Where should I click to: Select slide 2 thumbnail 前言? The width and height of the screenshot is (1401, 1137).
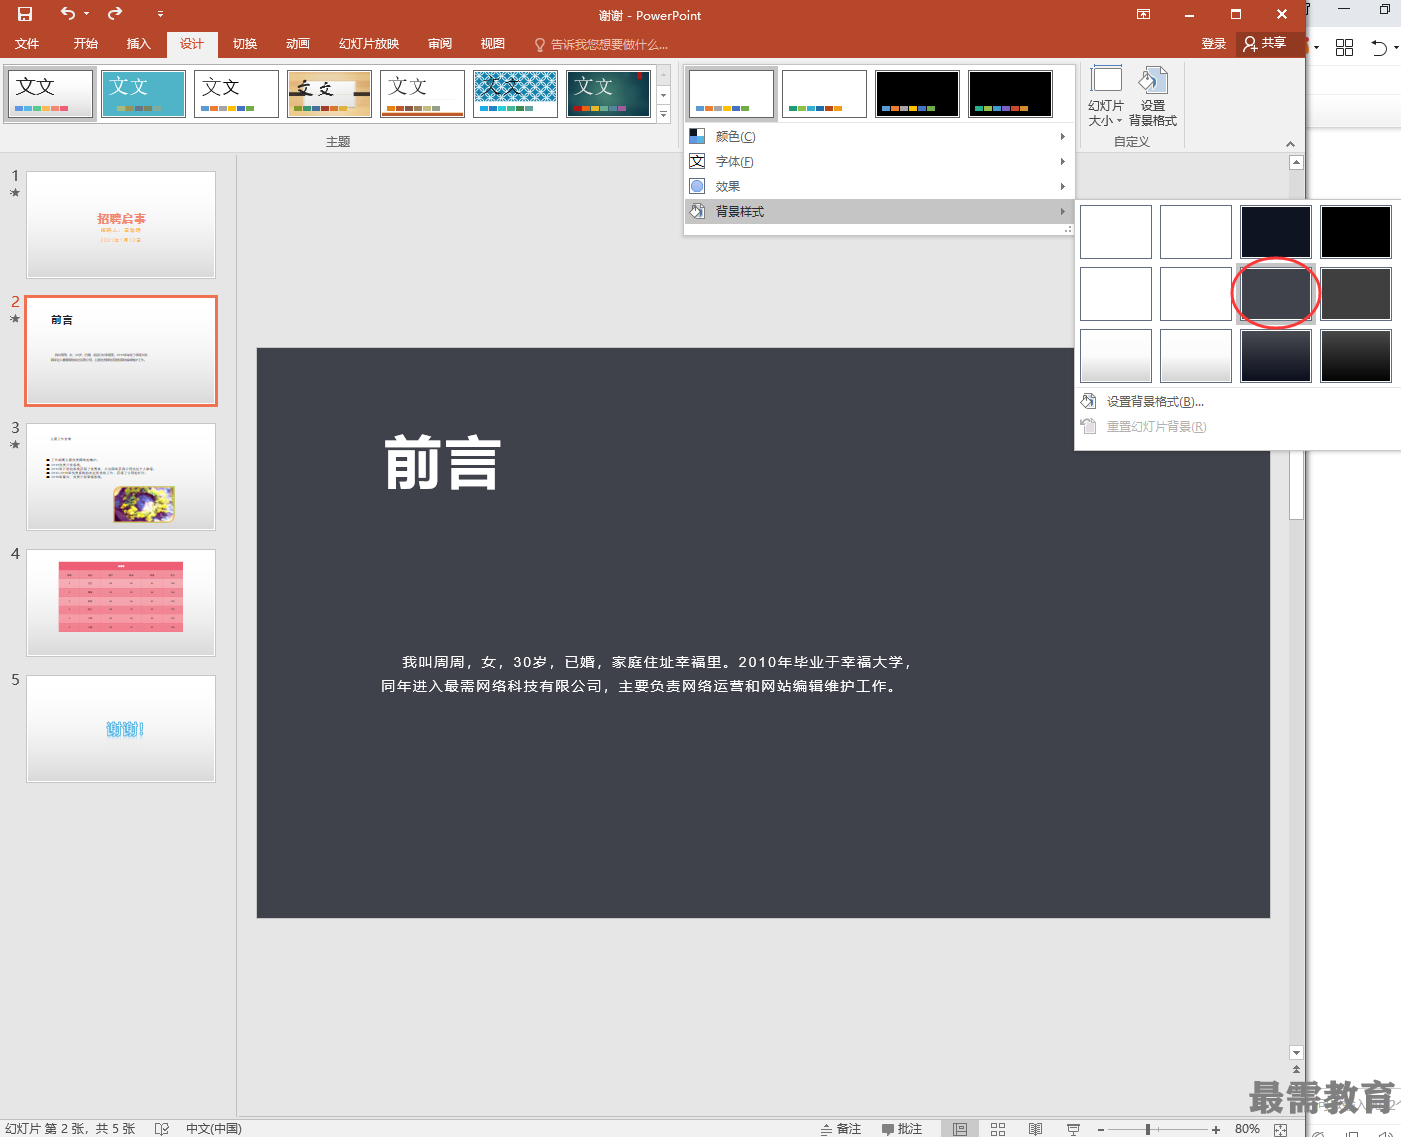(121, 351)
